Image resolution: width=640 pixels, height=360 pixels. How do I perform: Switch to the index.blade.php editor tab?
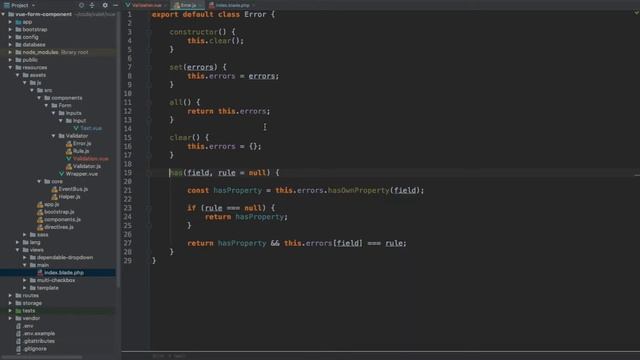(x=231, y=5)
